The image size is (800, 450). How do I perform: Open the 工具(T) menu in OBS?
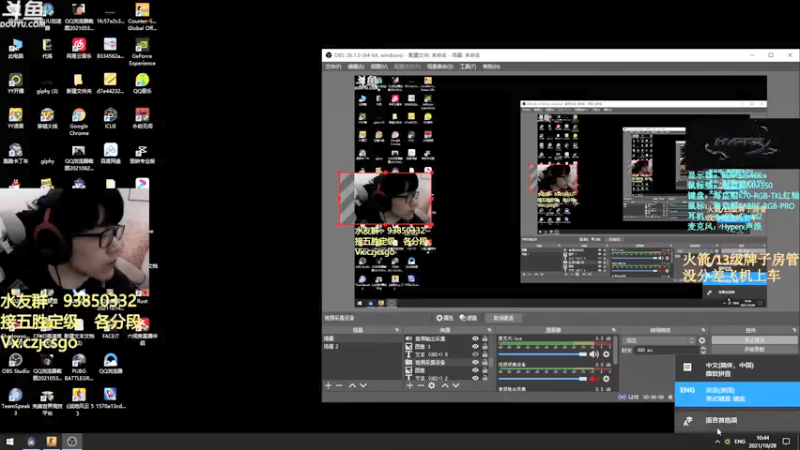467,67
